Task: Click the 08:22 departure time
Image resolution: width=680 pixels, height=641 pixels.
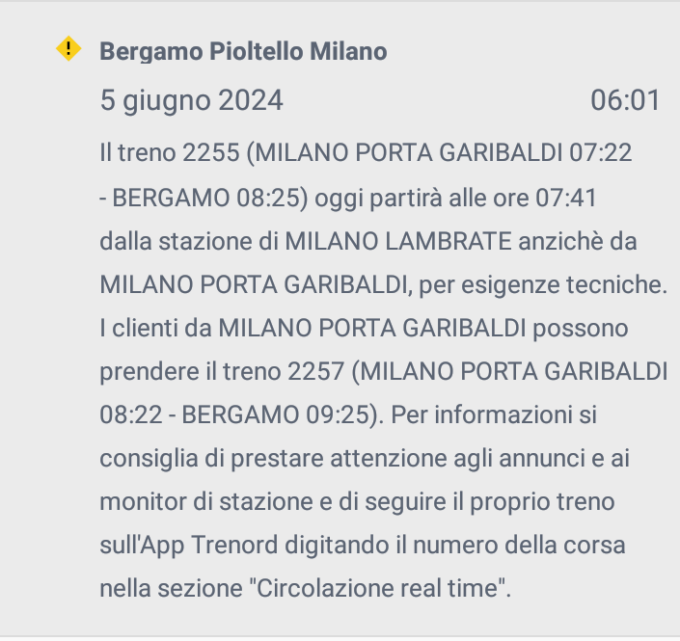Action: click(x=131, y=415)
